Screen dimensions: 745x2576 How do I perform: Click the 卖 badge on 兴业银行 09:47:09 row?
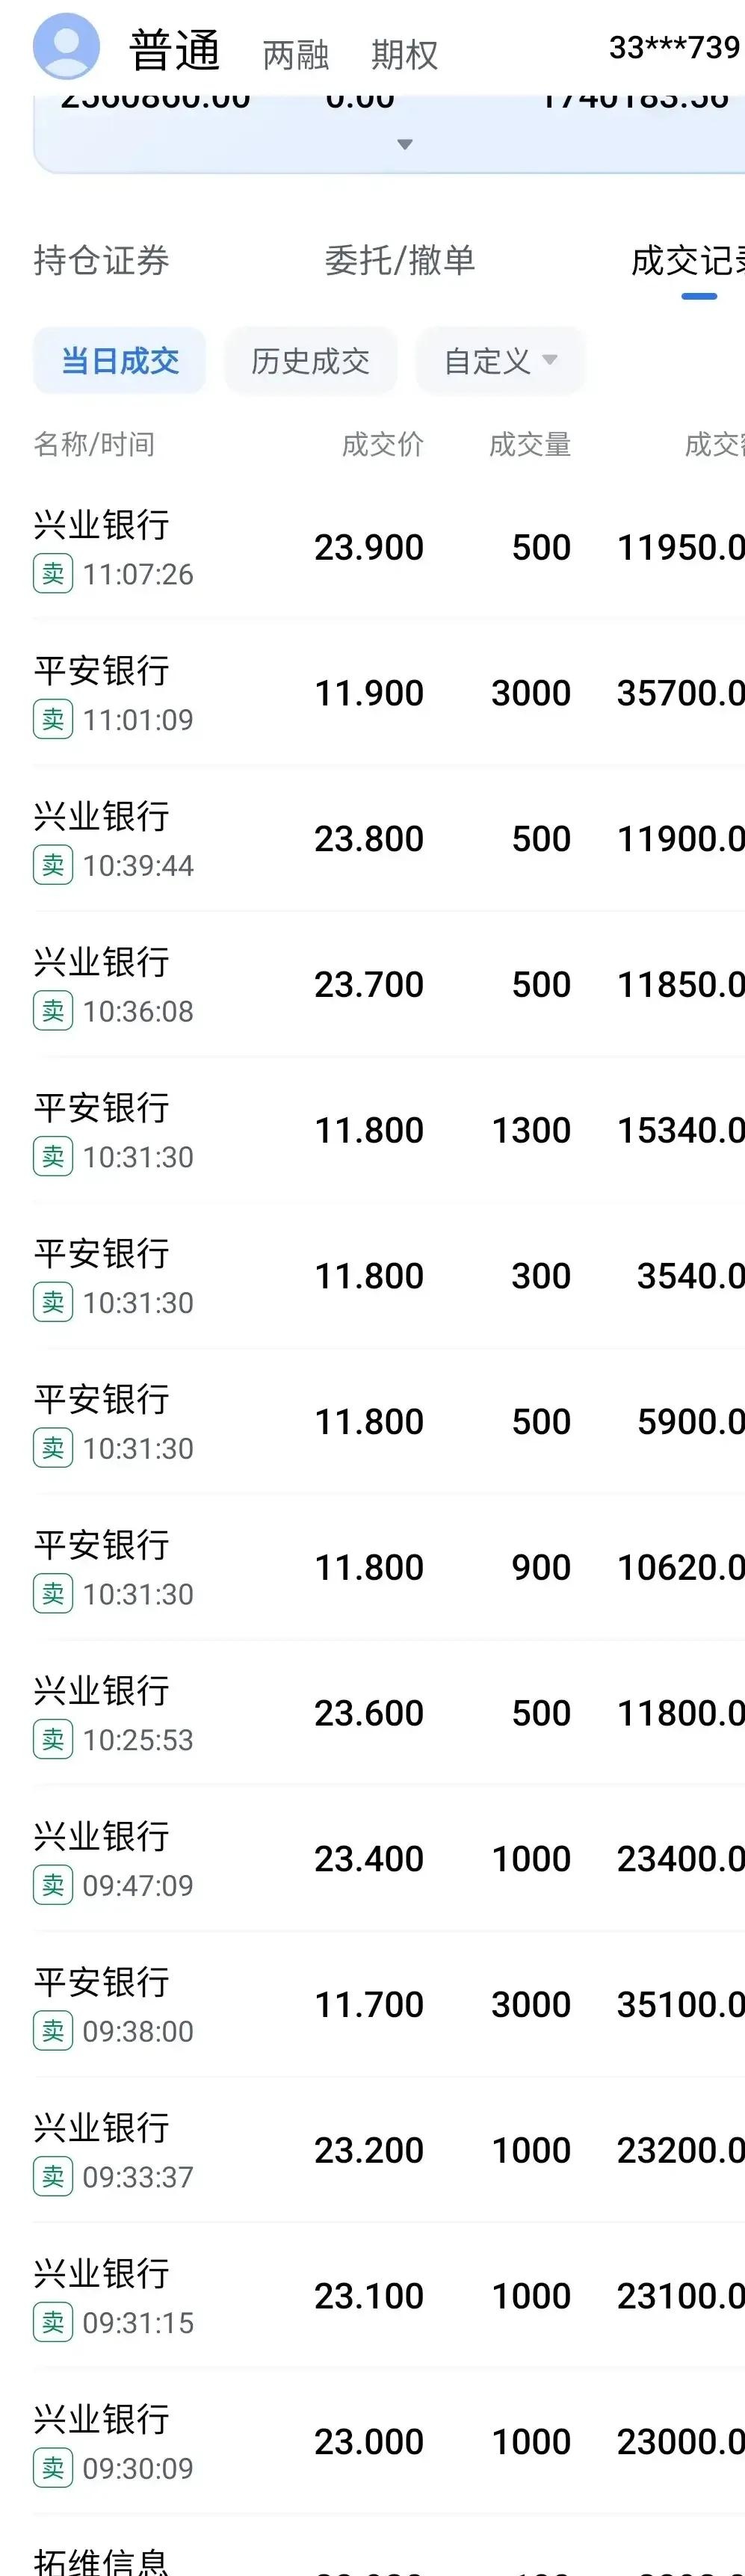(52, 1884)
